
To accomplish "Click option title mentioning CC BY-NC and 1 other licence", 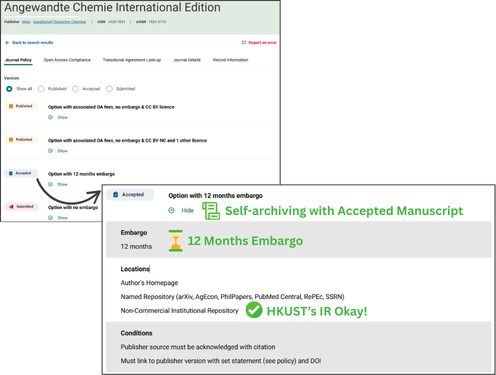I will 127,141.
